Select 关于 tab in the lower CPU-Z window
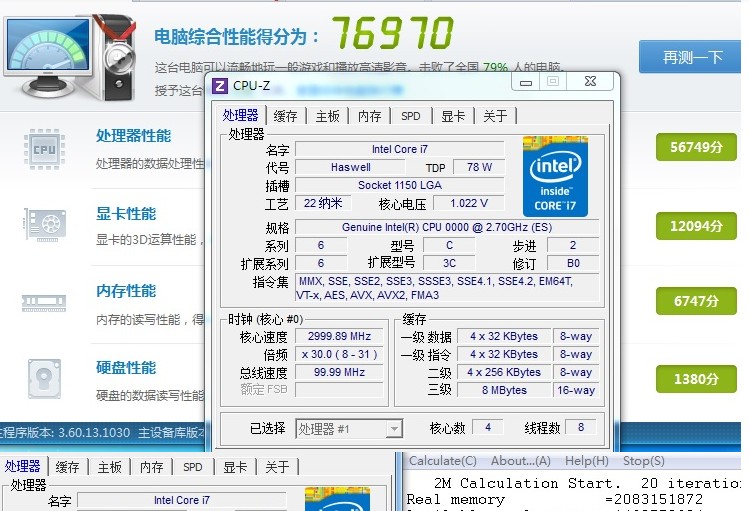The height and width of the screenshot is (511, 749). coord(277,467)
